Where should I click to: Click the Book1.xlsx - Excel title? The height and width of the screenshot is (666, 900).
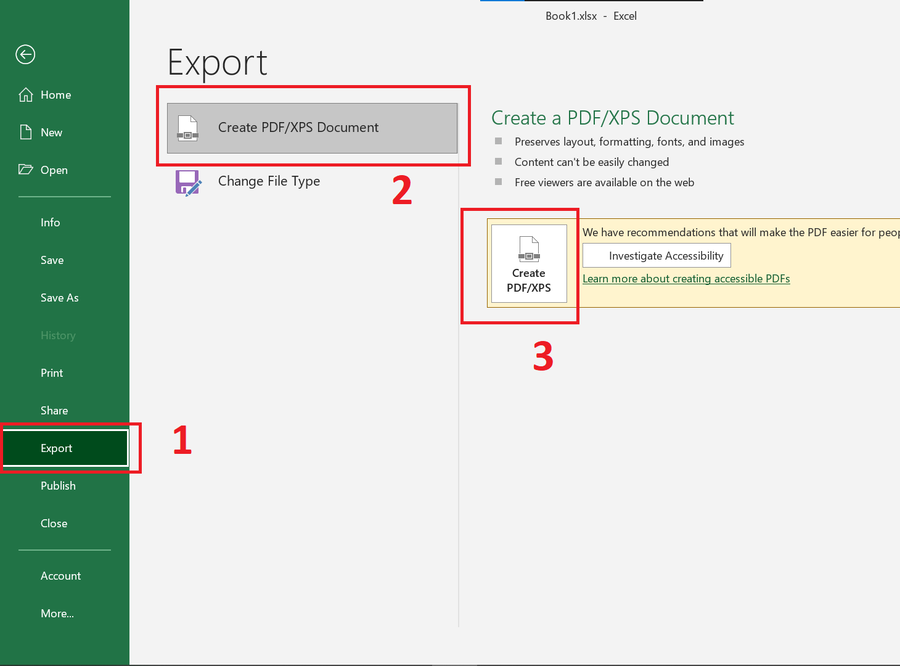[x=591, y=16]
